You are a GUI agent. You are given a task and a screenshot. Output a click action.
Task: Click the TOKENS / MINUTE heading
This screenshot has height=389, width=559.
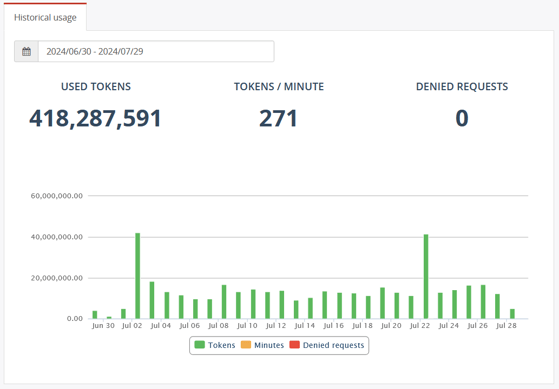(x=279, y=87)
